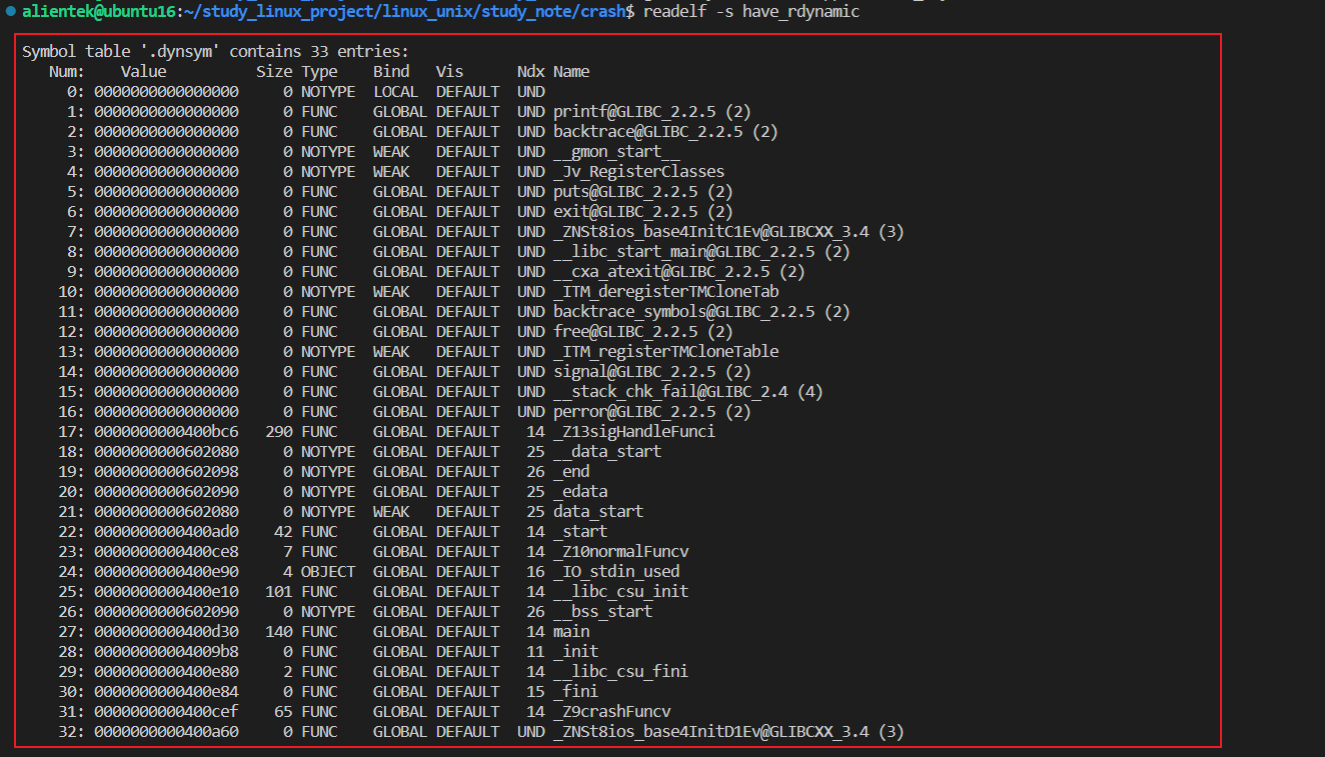Click the data_start symbol in row 21
The height and width of the screenshot is (757, 1325).
point(598,511)
